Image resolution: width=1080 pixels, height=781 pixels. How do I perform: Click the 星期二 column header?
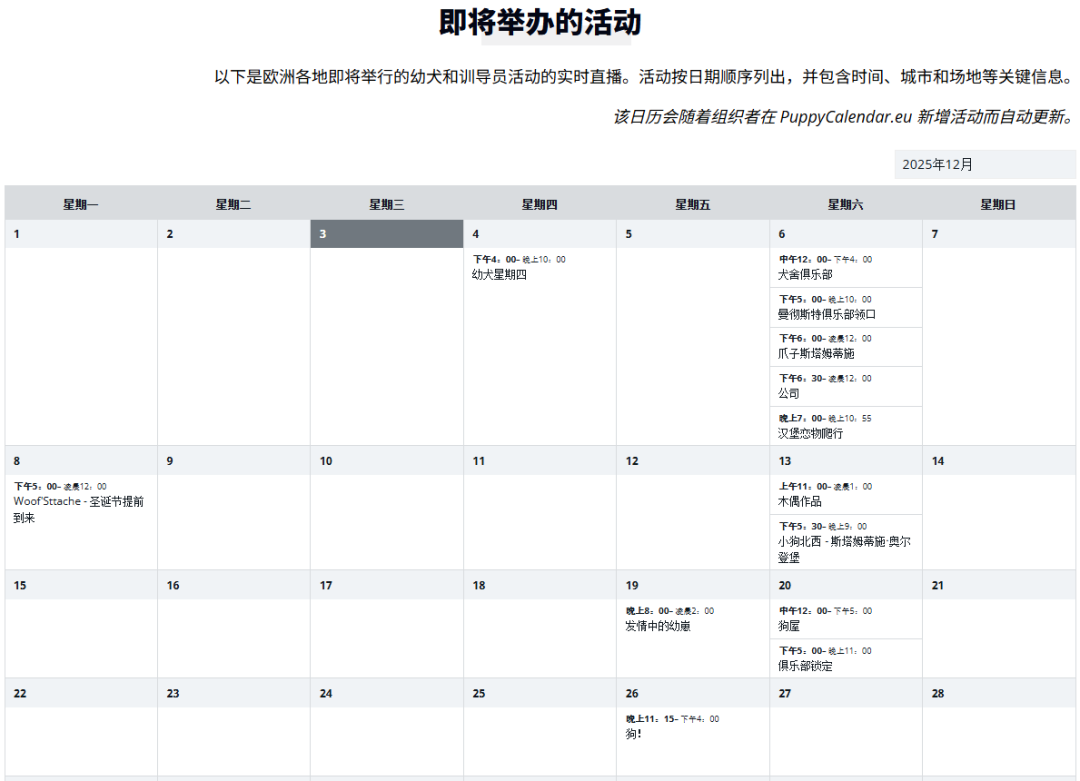click(233, 205)
